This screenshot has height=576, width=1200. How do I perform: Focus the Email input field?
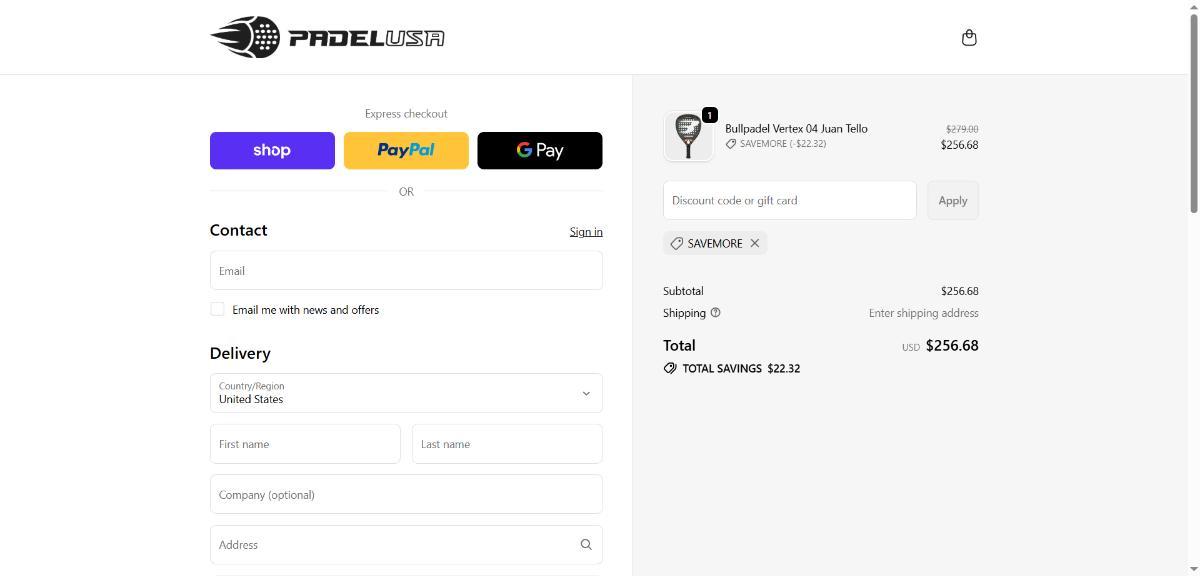click(406, 271)
